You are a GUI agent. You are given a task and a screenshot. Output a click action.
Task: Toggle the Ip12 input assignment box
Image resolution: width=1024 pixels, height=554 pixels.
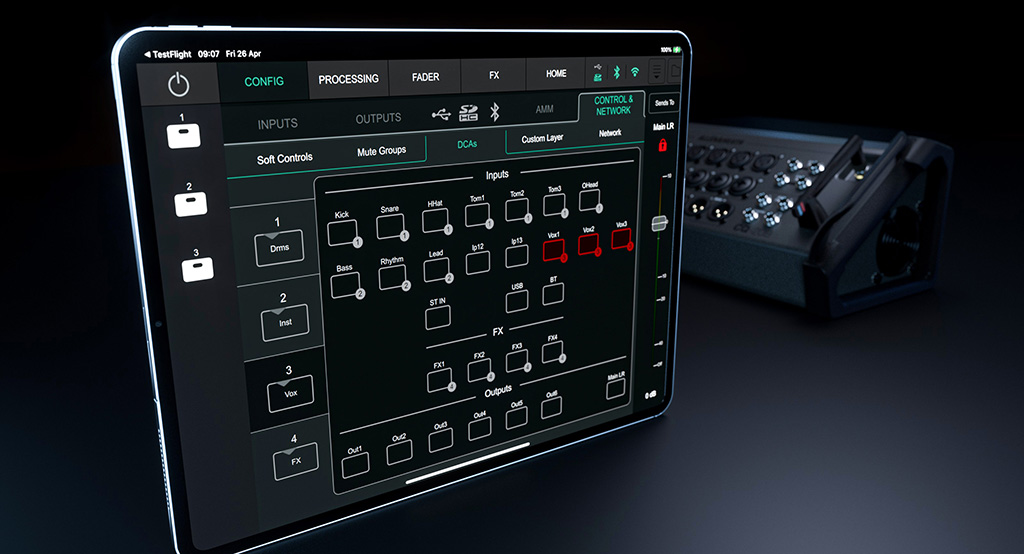[x=478, y=263]
